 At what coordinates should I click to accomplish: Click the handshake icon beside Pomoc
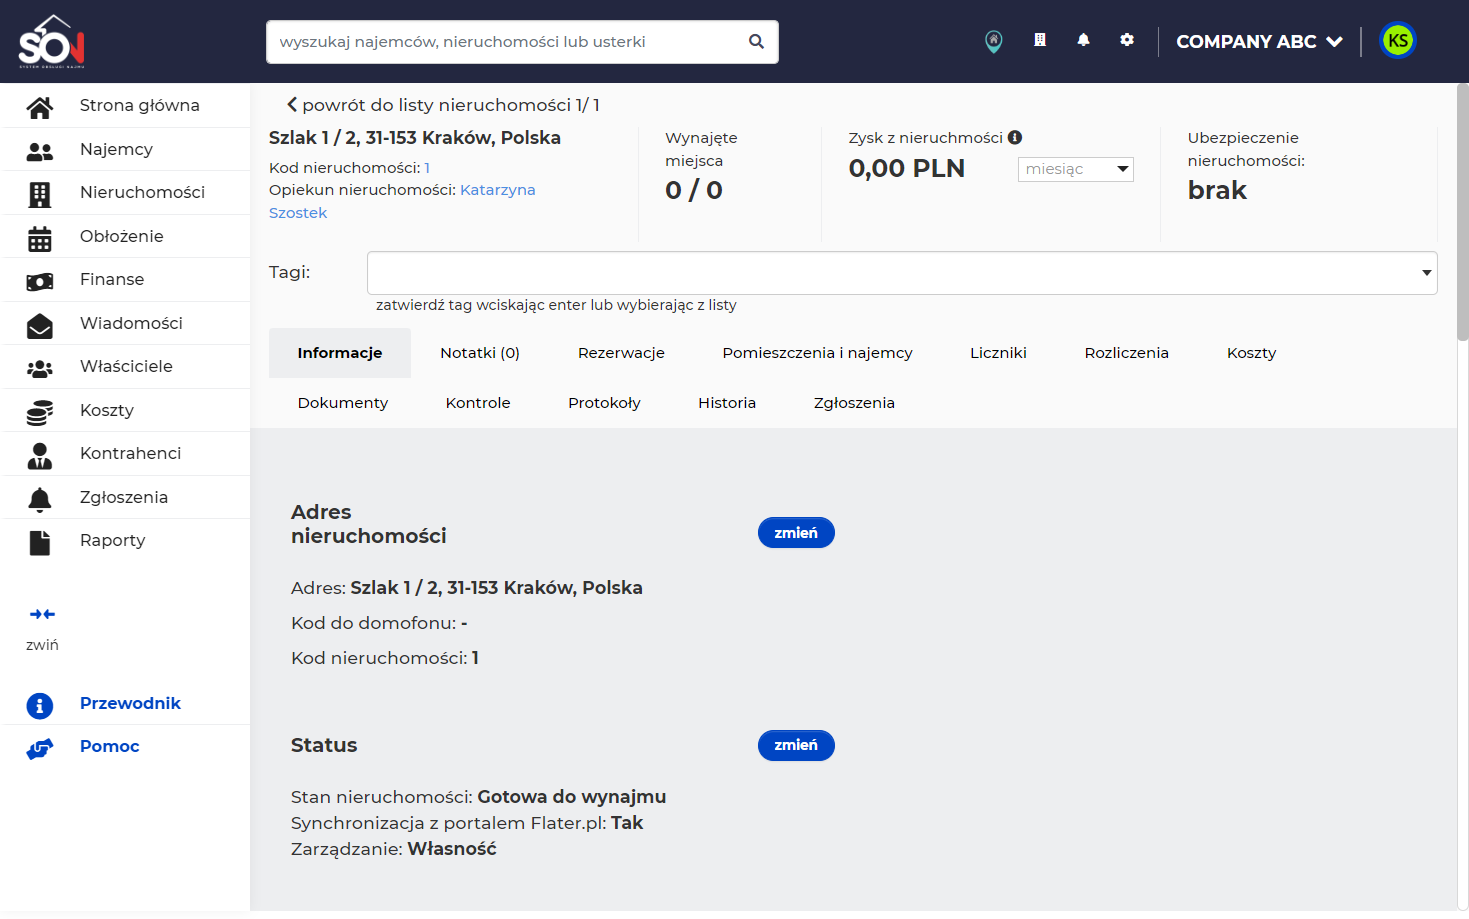click(40, 748)
